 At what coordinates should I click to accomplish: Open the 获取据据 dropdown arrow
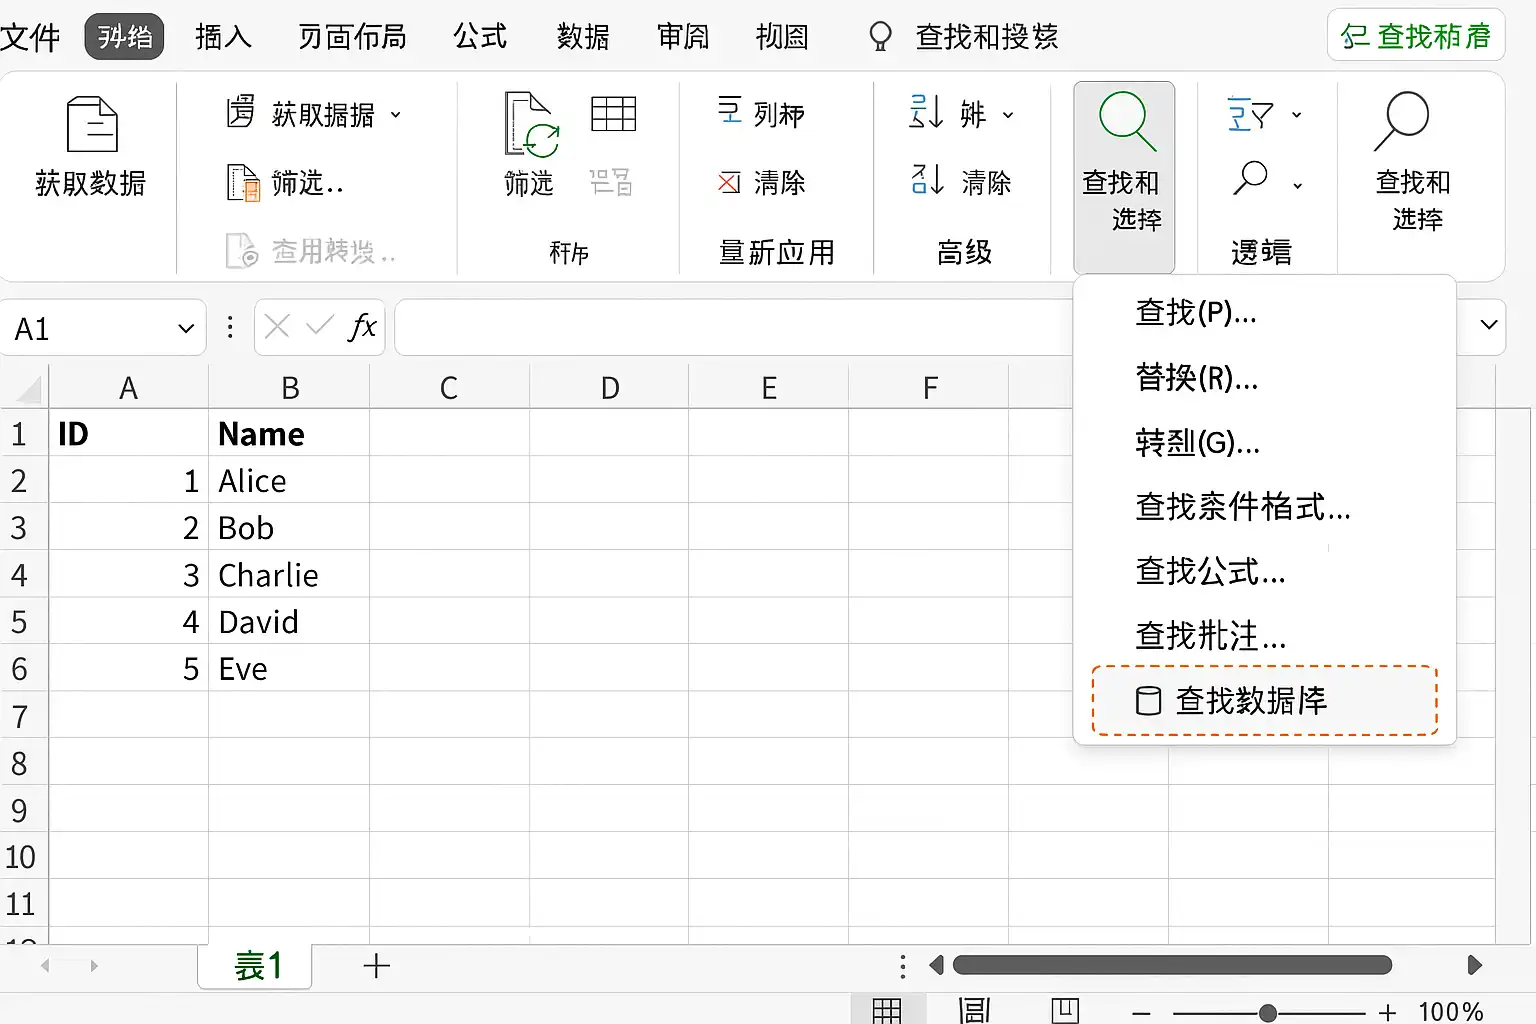396,115
